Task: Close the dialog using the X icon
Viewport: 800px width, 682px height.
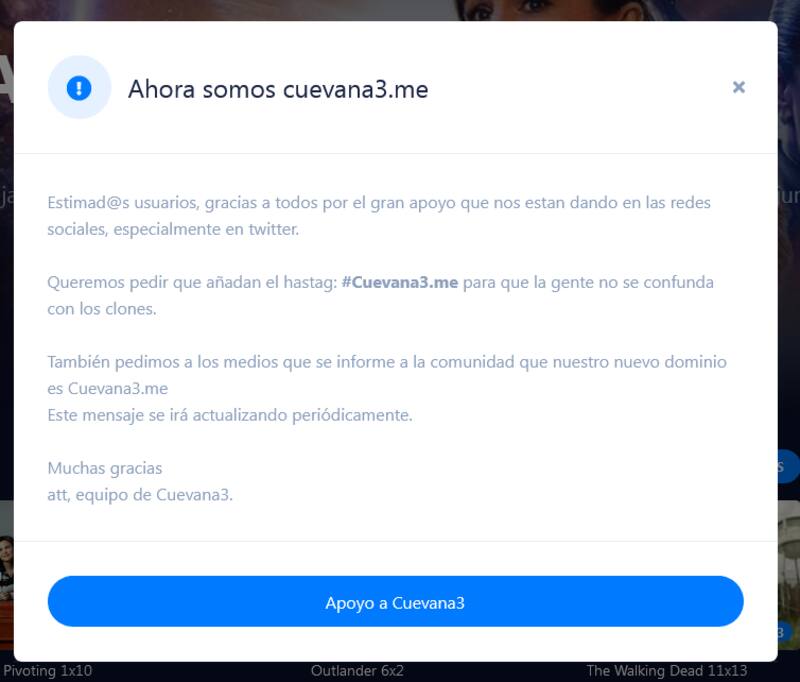Action: pyautogui.click(x=738, y=87)
